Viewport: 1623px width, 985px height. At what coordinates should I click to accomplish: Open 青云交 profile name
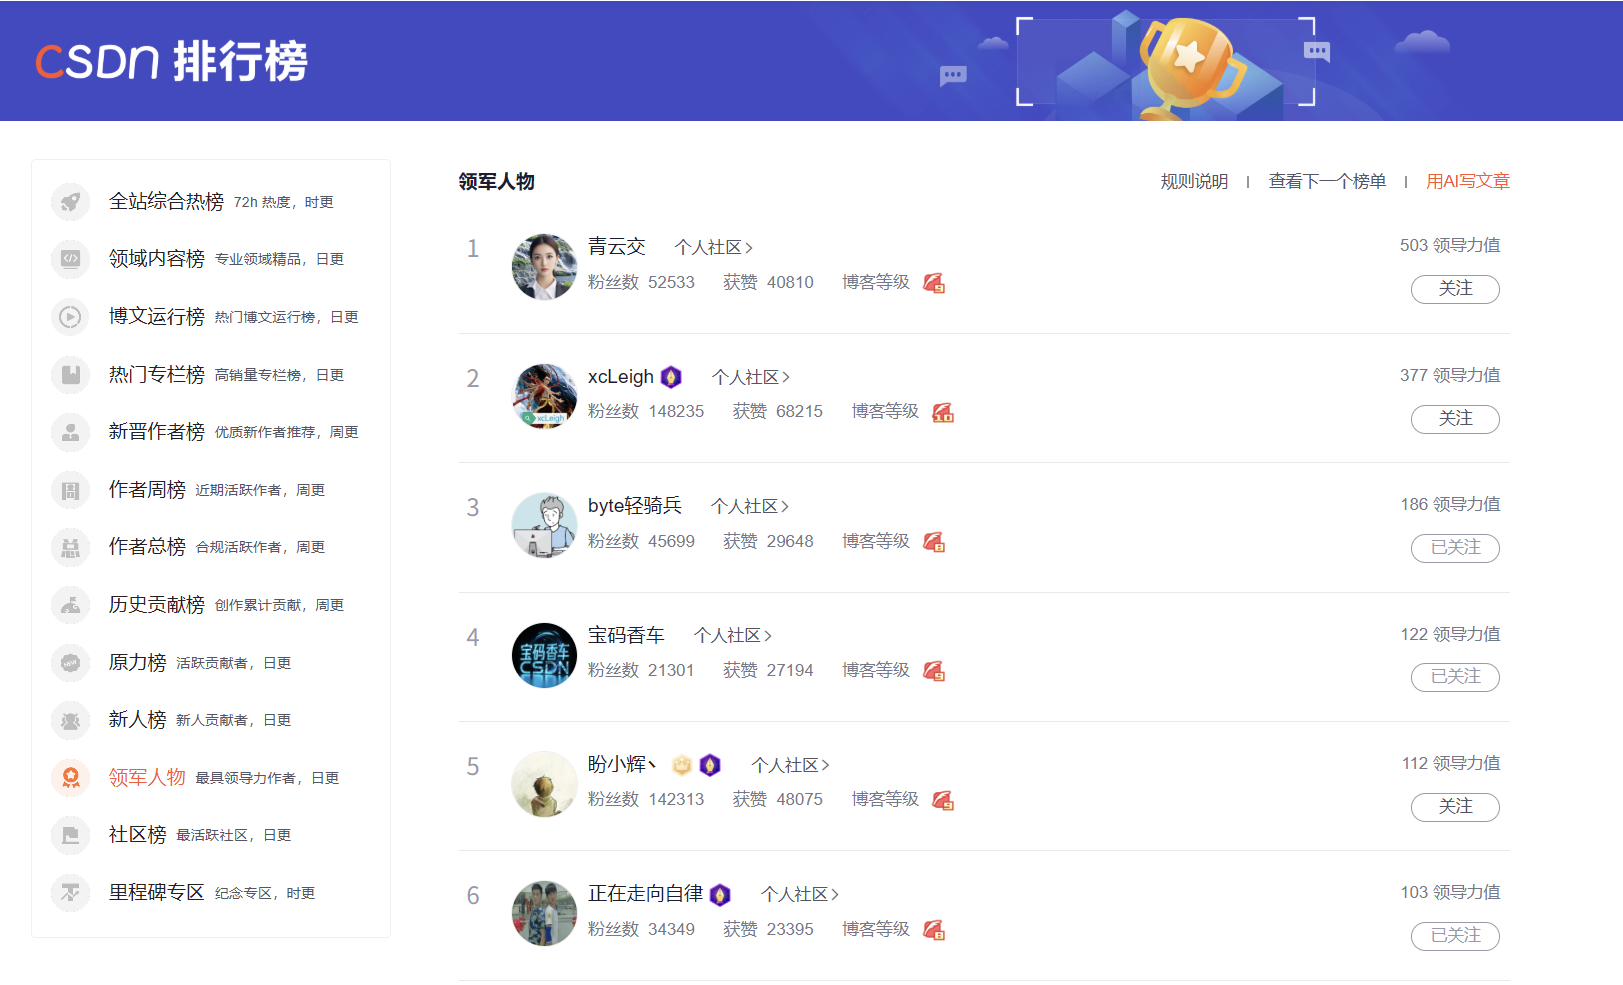[617, 247]
